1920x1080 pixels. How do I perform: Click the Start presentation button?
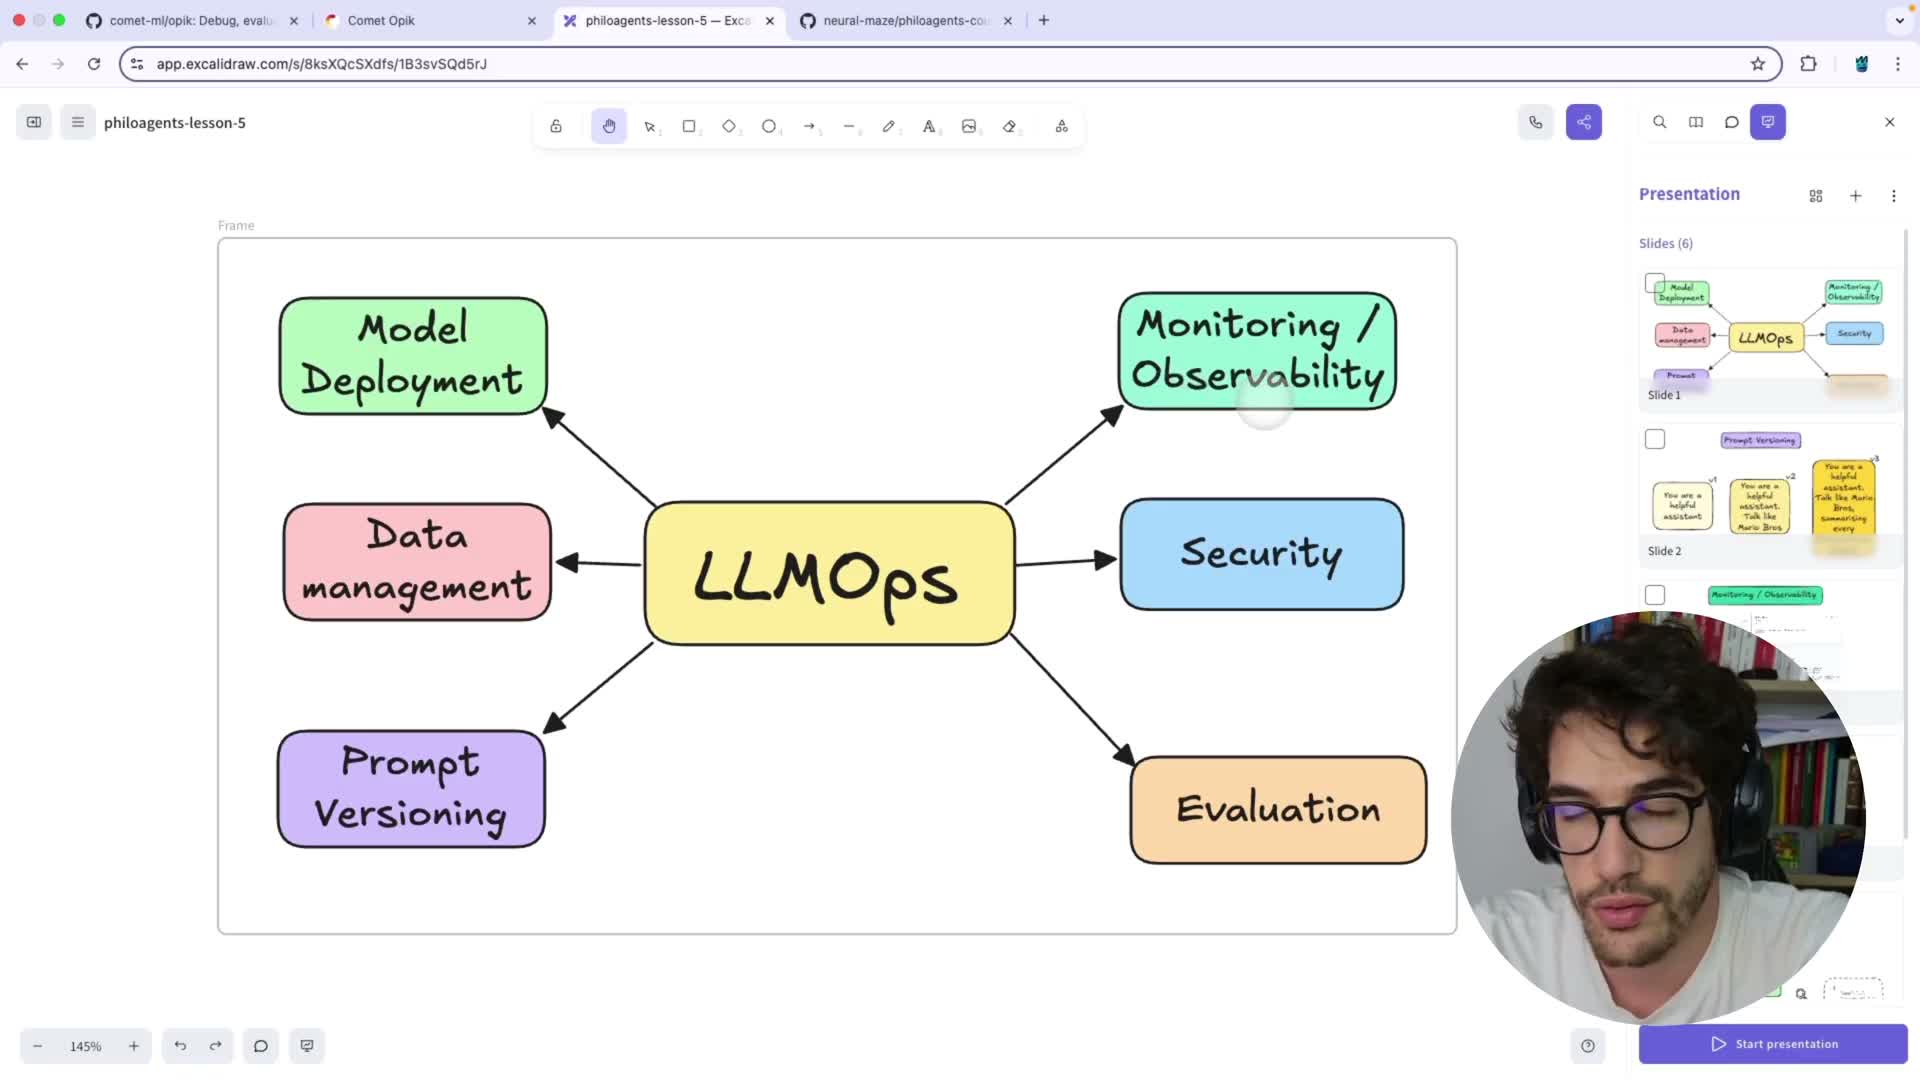click(1773, 1044)
